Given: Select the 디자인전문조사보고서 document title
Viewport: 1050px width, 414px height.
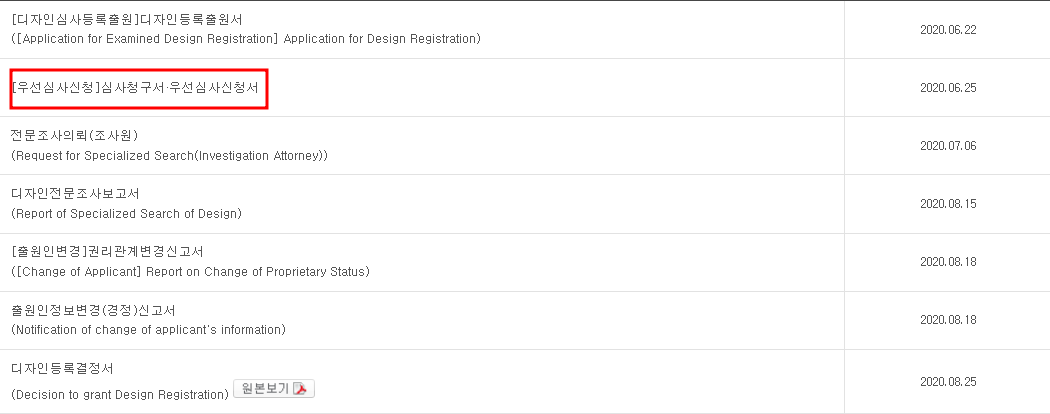Looking at the screenshot, I should 76,194.
